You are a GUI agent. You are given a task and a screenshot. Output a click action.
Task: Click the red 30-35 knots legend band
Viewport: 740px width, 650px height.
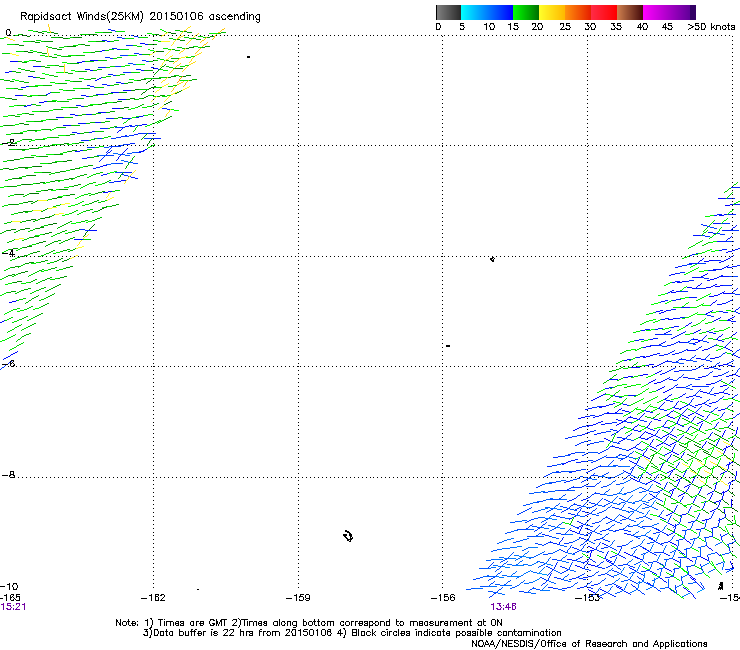pyautogui.click(x=604, y=12)
